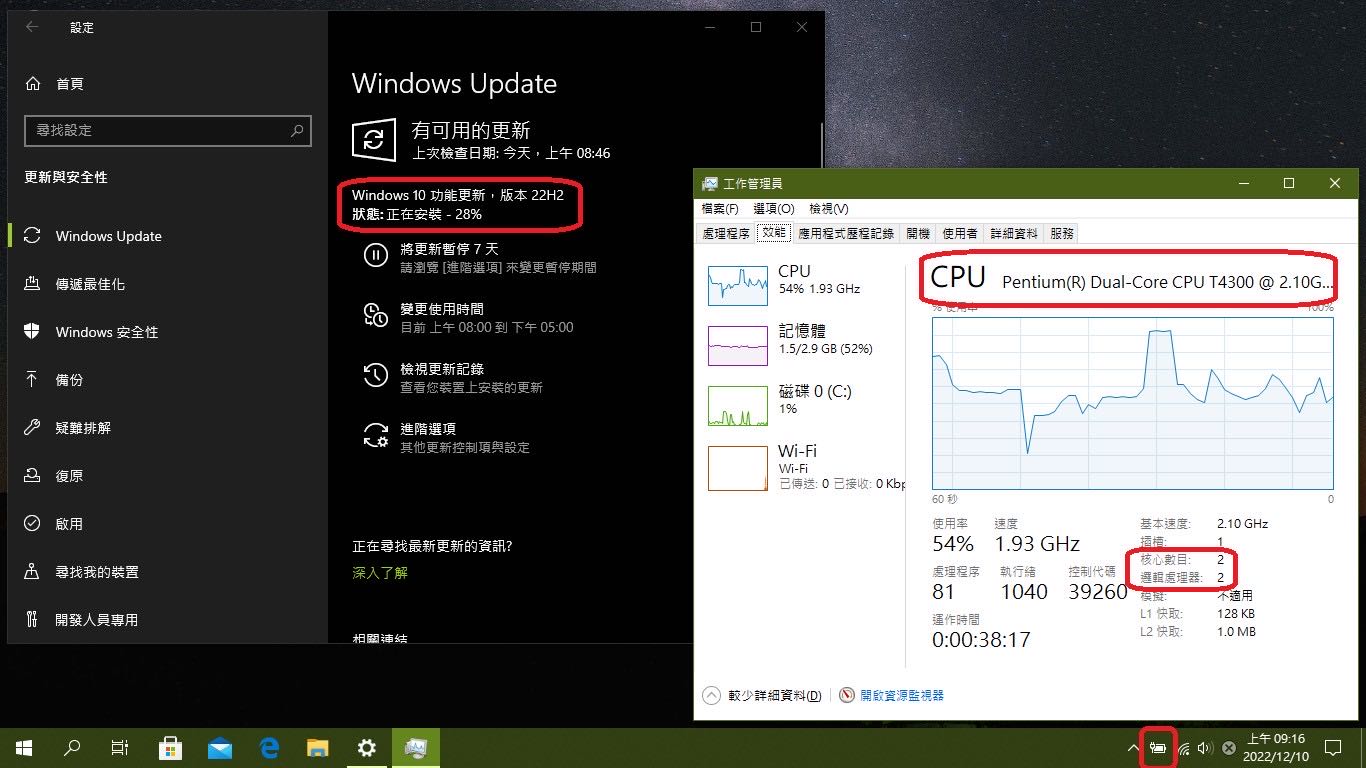
Task: Open Mail app from the taskbar
Action: click(x=219, y=747)
